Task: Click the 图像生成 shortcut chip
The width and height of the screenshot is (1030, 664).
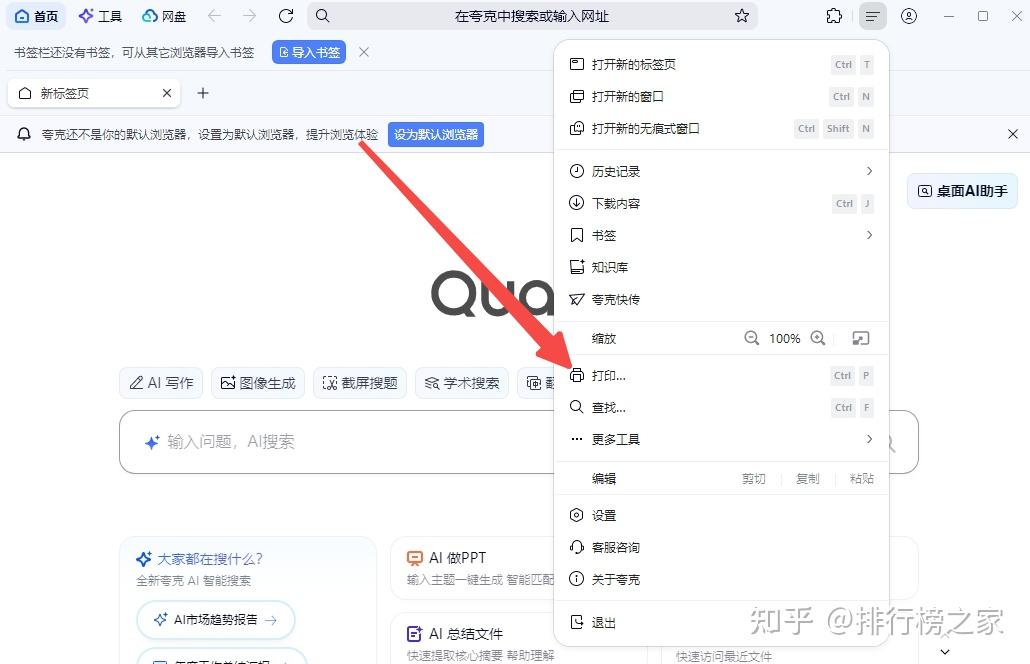Action: click(x=258, y=383)
